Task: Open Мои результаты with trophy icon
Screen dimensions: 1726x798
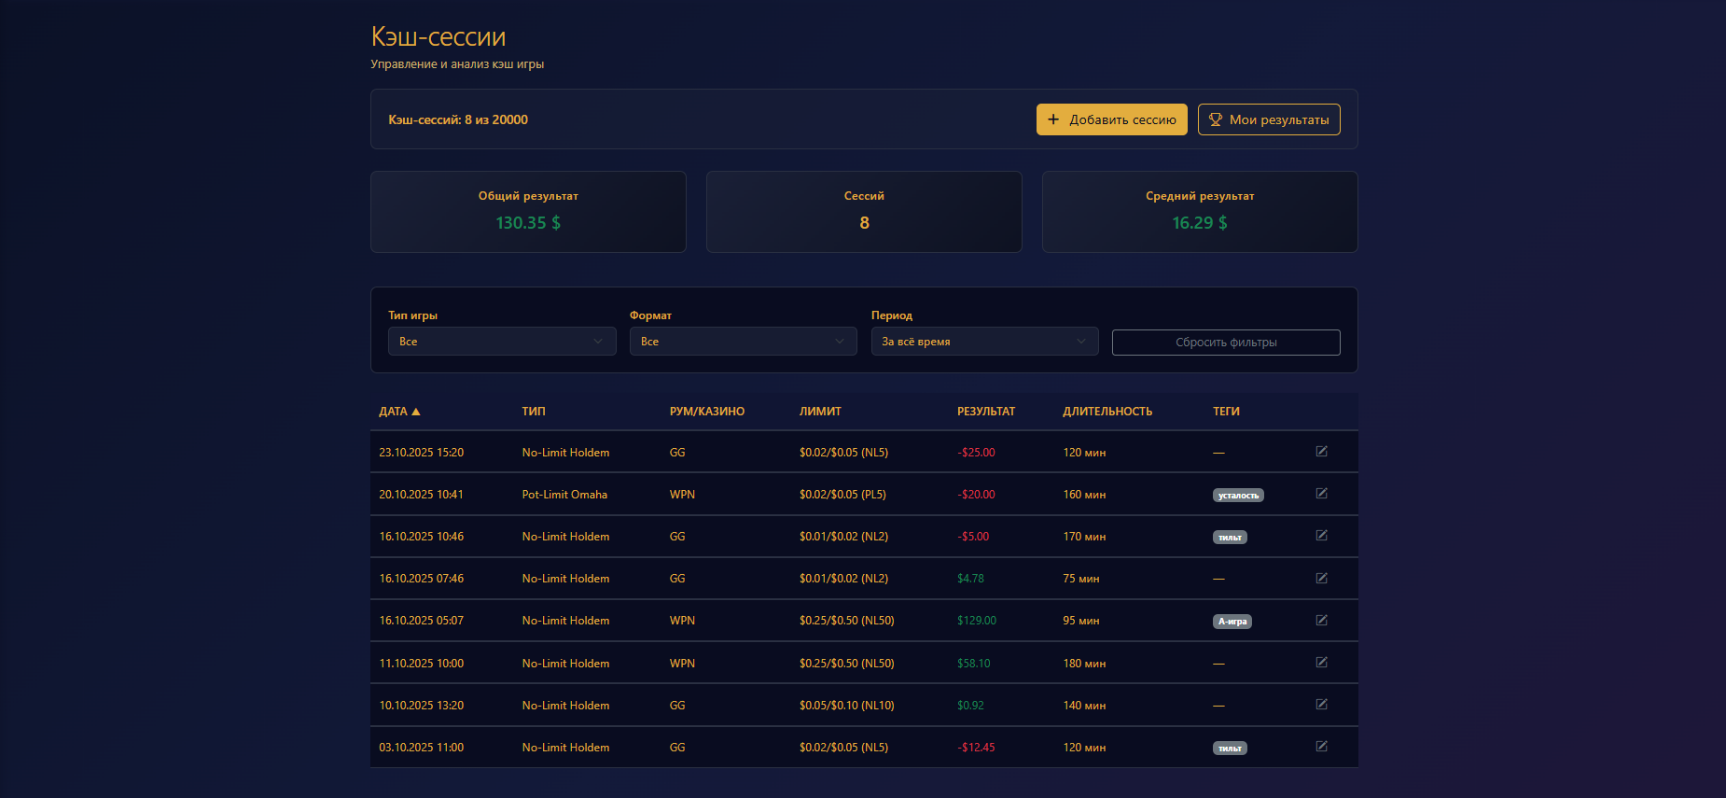Action: tap(1268, 120)
